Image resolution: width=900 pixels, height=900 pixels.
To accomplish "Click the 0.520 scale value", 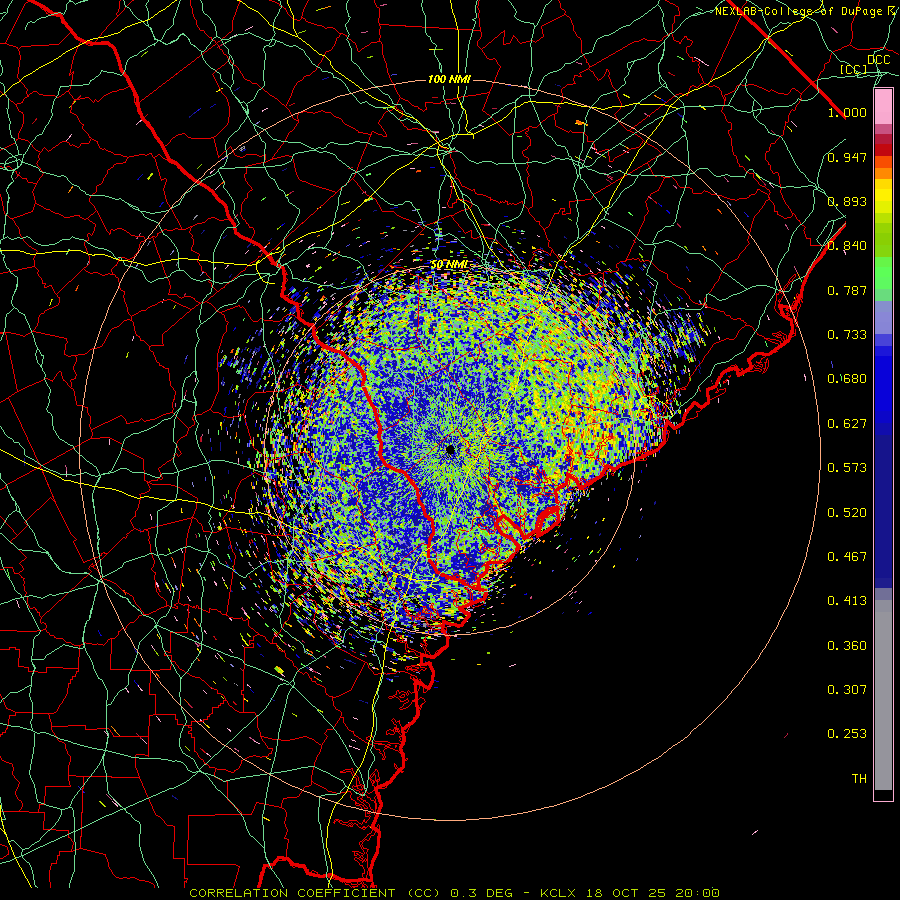I will [x=847, y=513].
